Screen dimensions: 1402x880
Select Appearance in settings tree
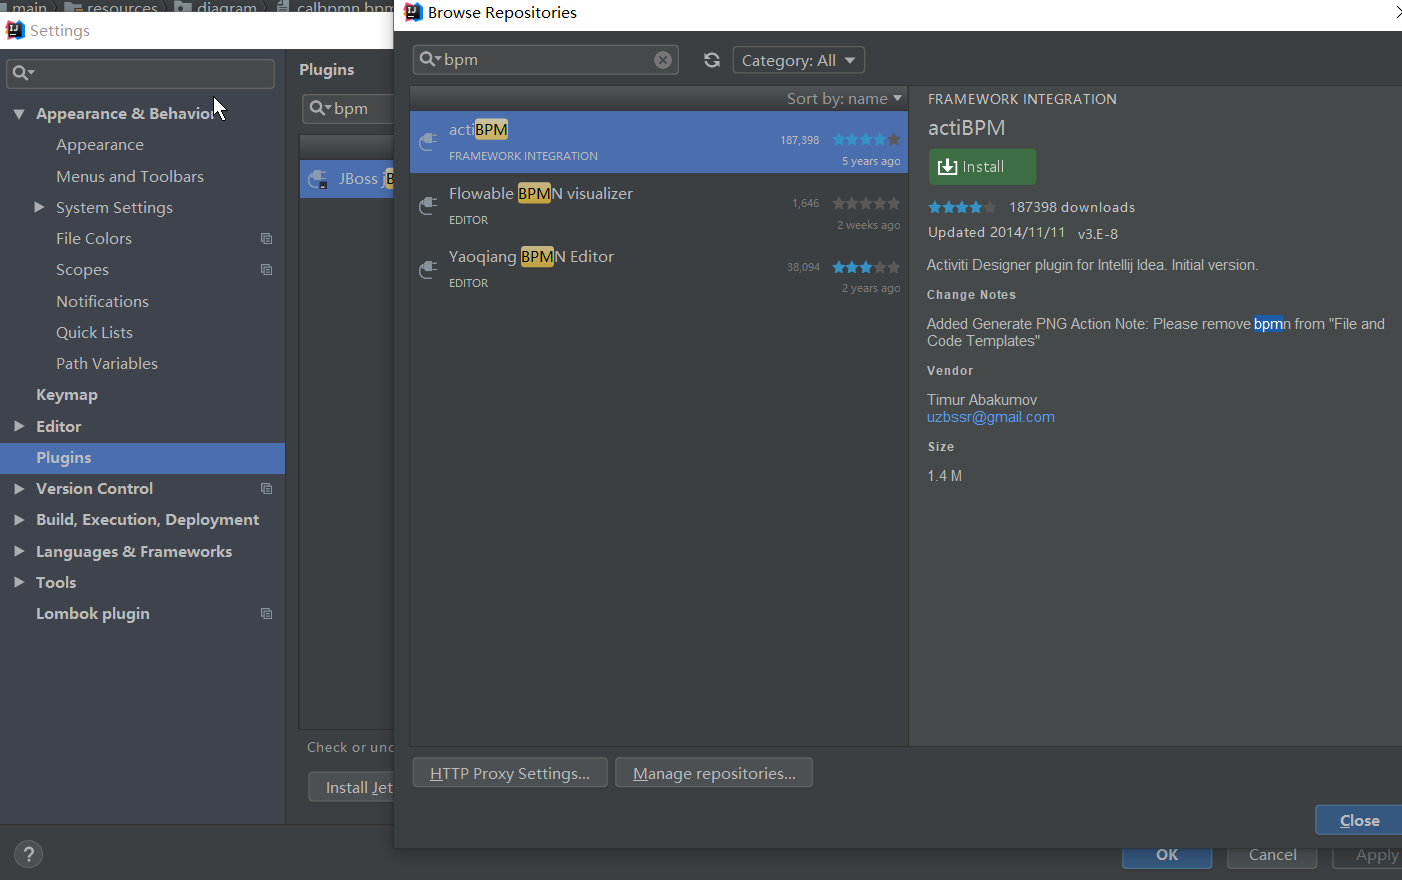[x=100, y=145]
